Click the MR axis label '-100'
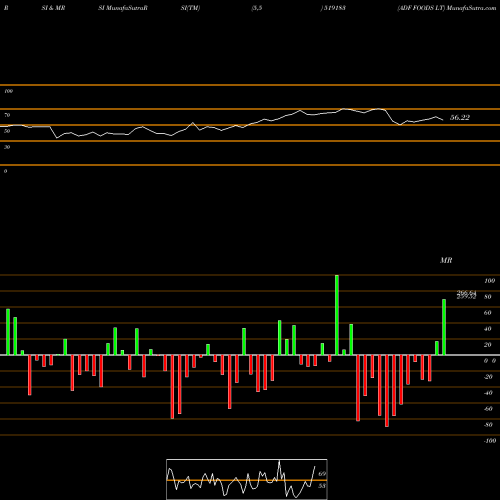The width and height of the screenshot is (500, 500). tap(490, 441)
